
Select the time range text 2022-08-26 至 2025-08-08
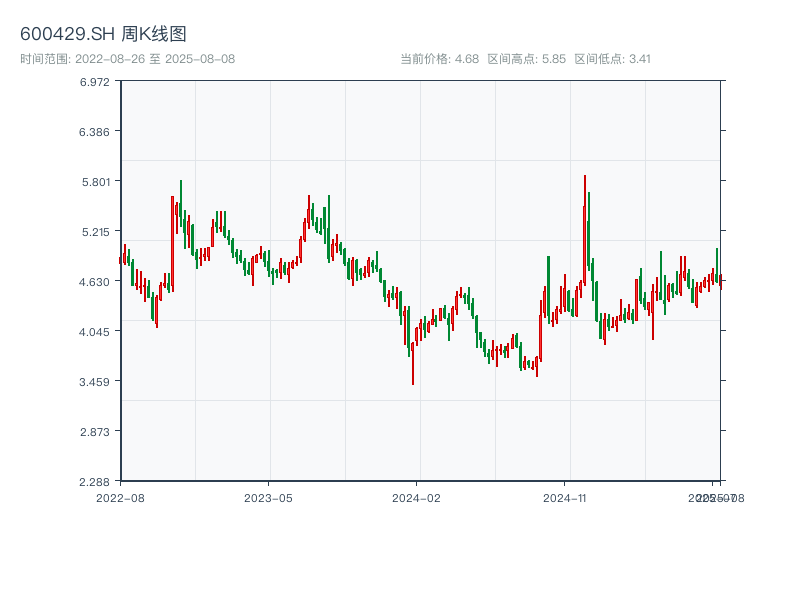[155, 59]
